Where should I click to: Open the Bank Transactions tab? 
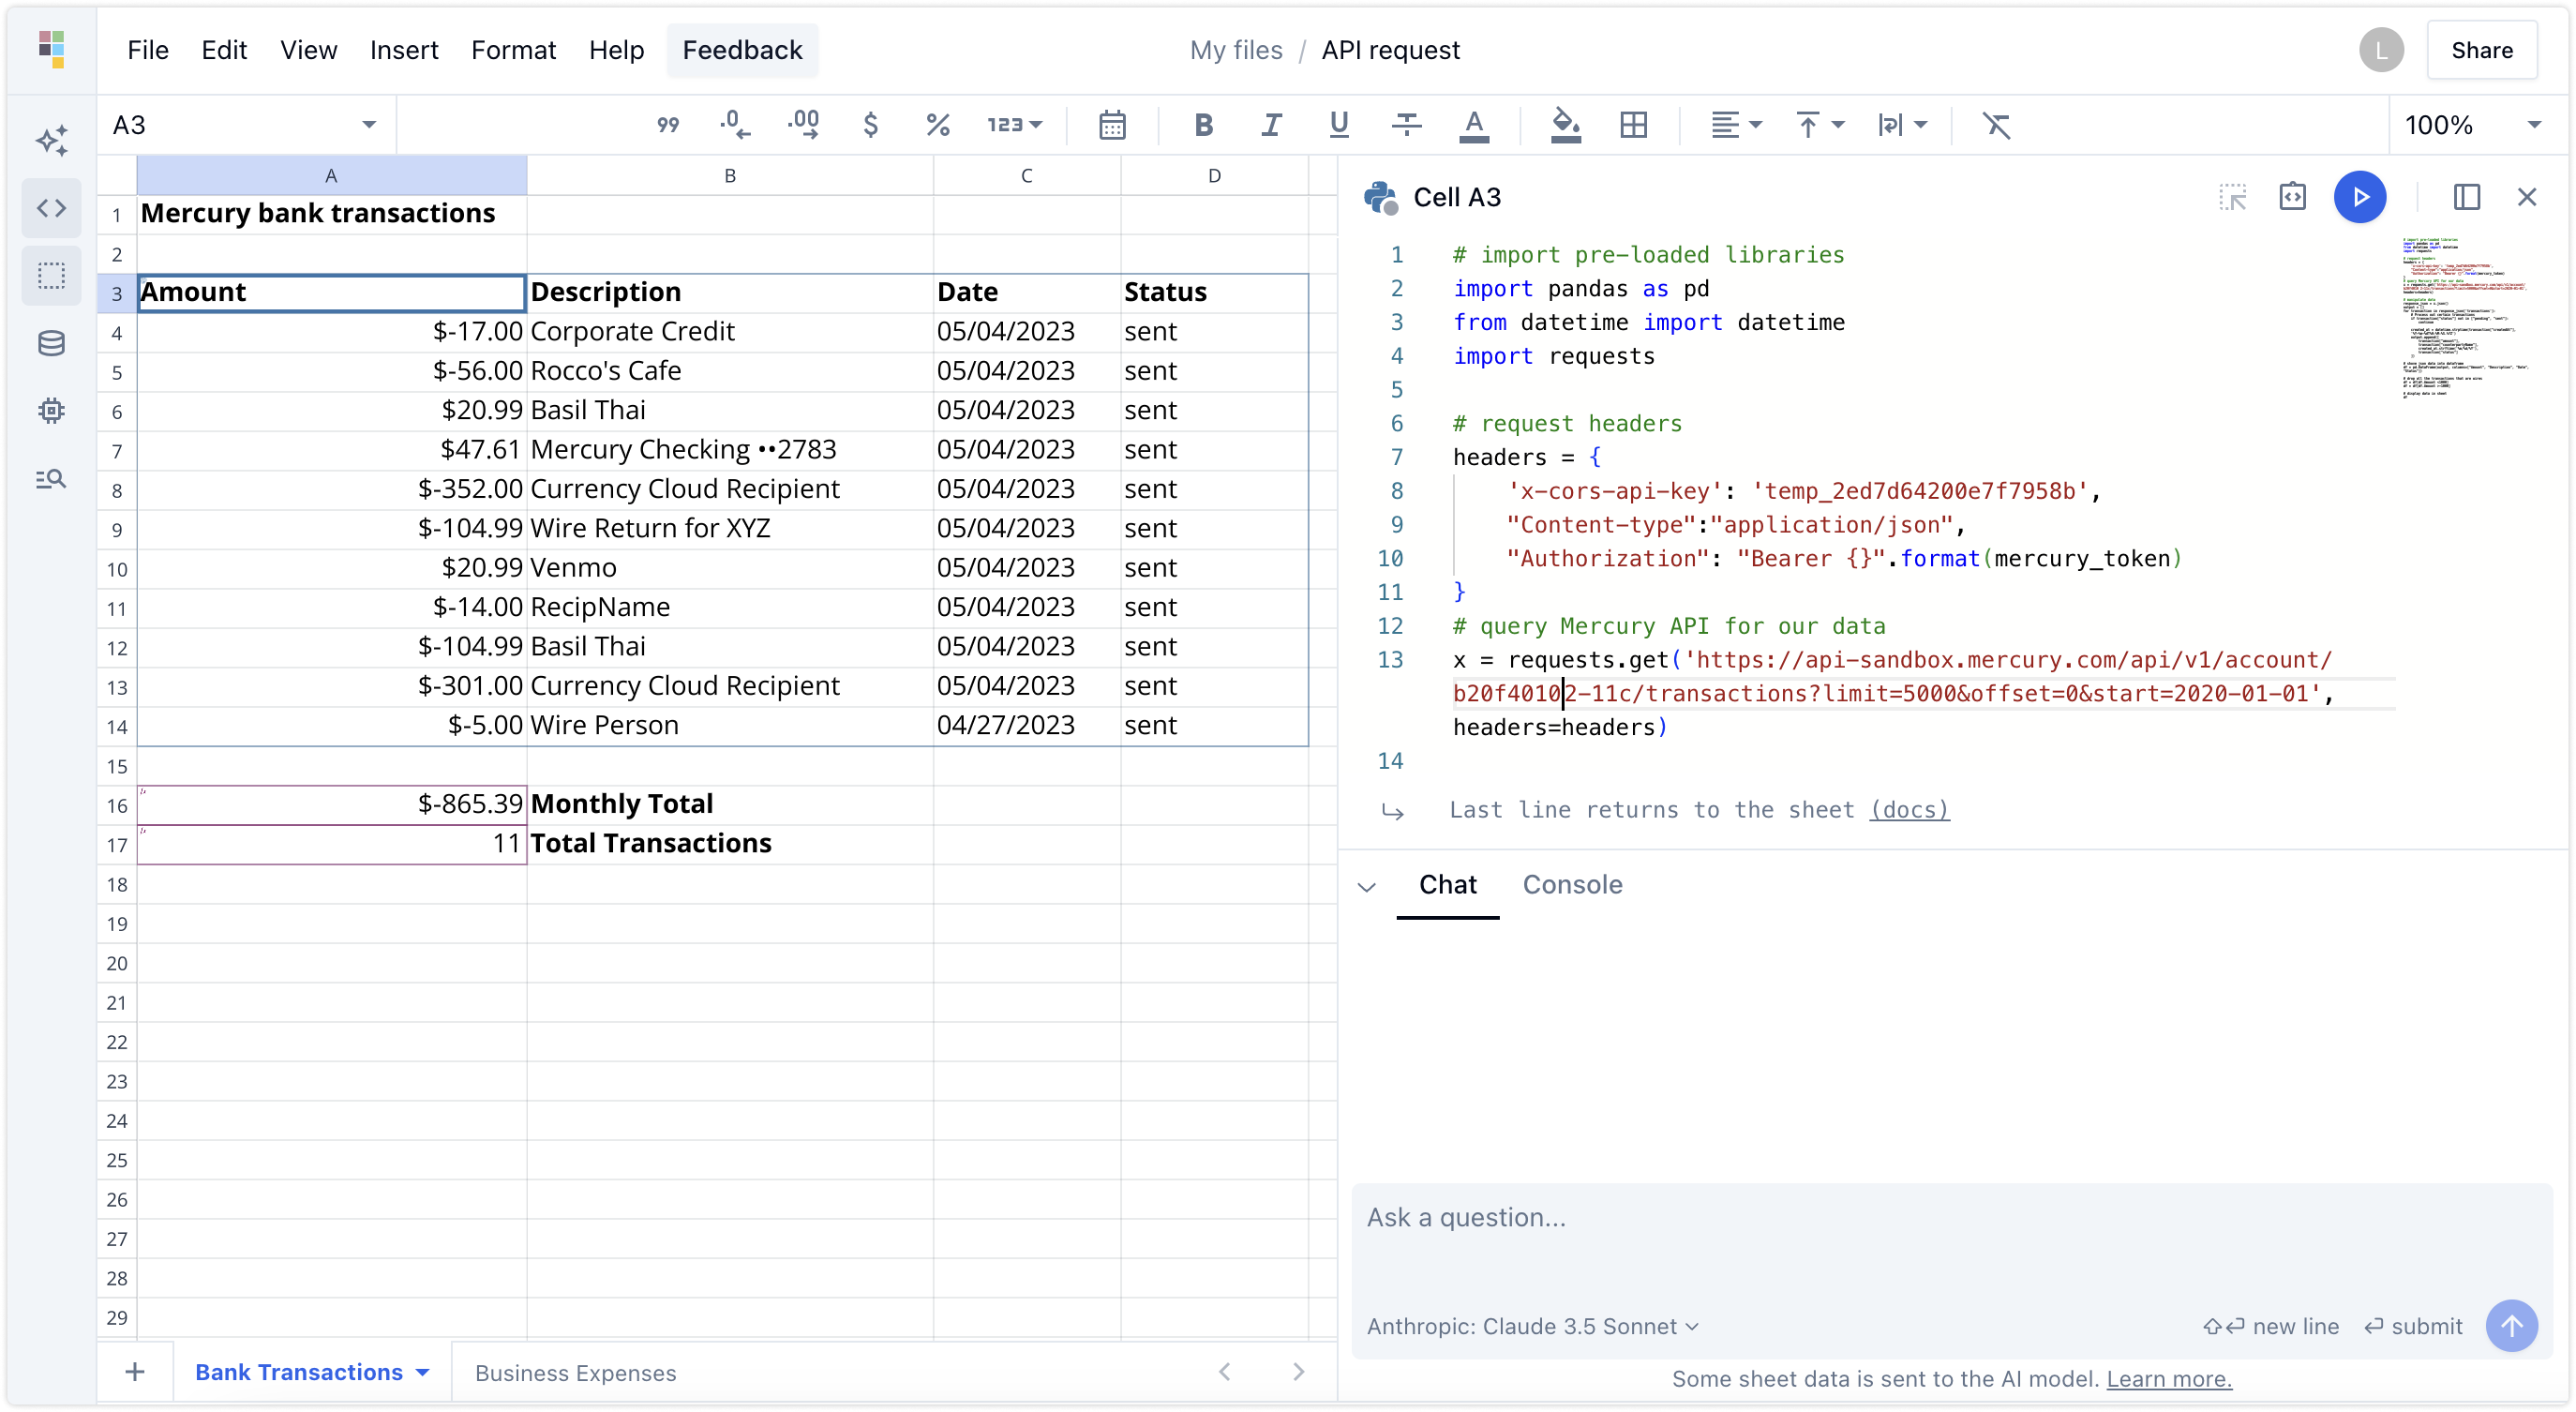[299, 1374]
